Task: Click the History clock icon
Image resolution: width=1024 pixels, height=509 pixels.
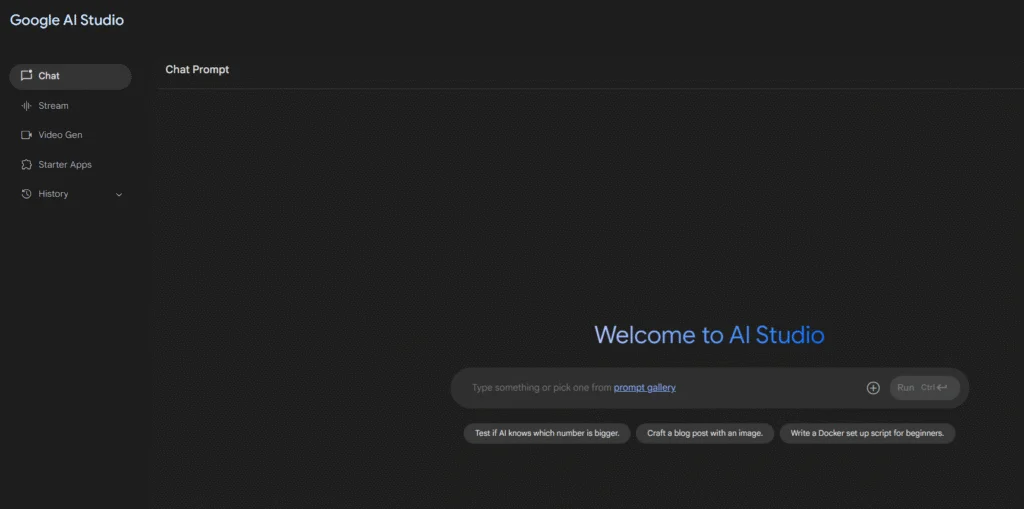Action: [26, 194]
